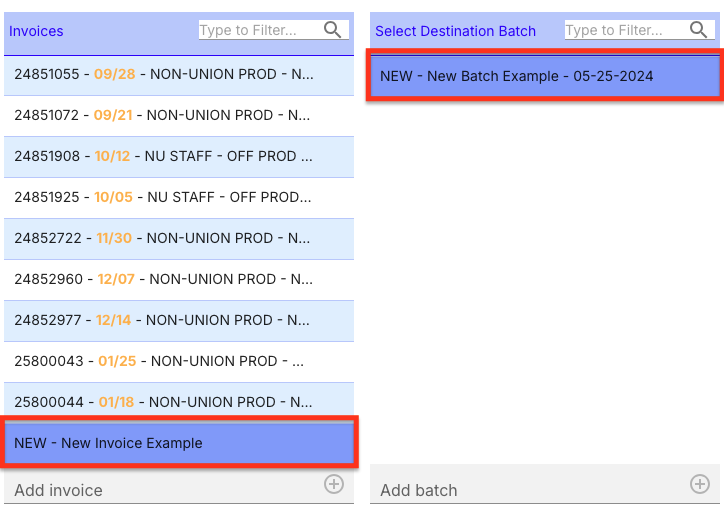This screenshot has width=724, height=509.
Task: Select the NEW - New Invoice Example row
Action: (179, 443)
